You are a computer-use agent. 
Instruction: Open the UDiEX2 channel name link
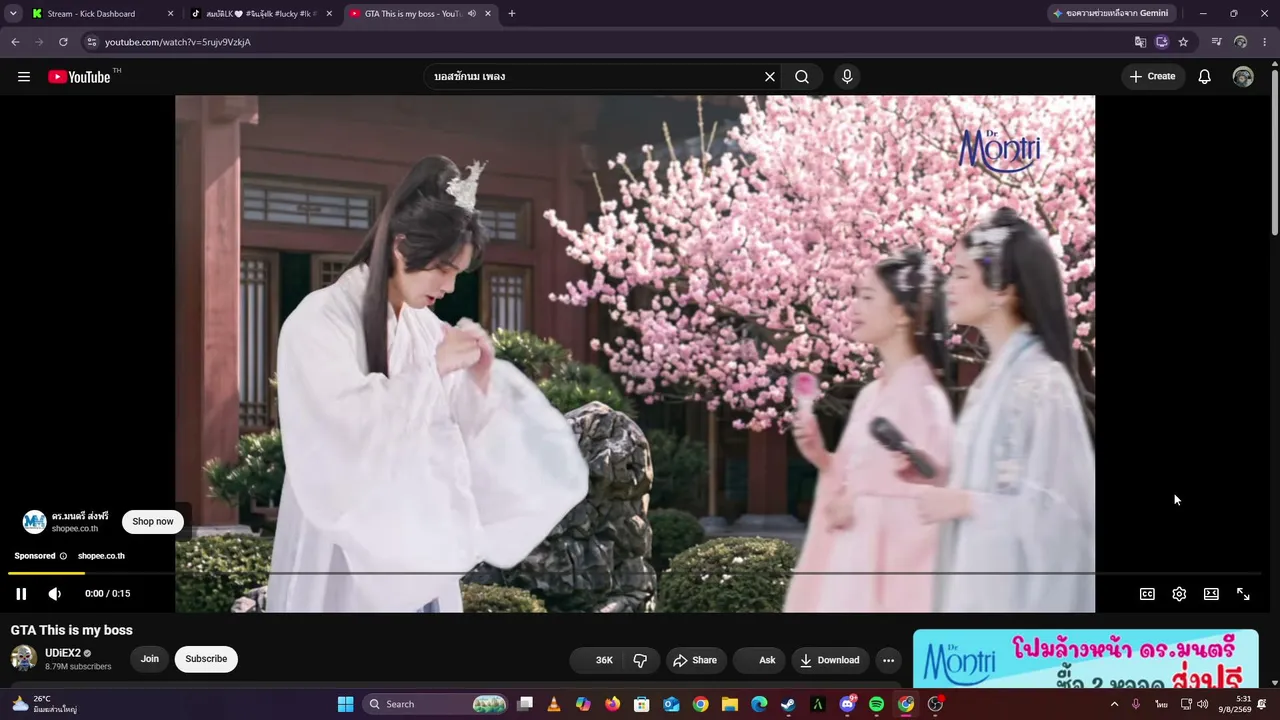(63, 653)
